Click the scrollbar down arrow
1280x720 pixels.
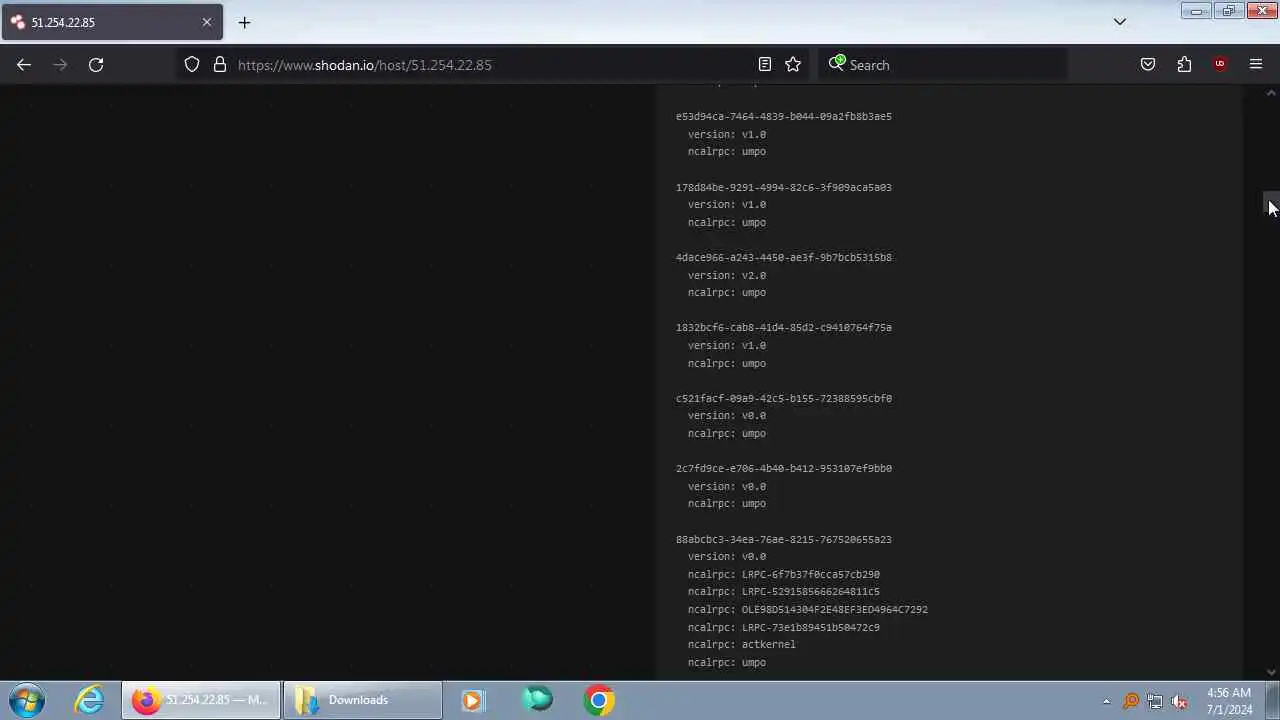pos(1271,672)
